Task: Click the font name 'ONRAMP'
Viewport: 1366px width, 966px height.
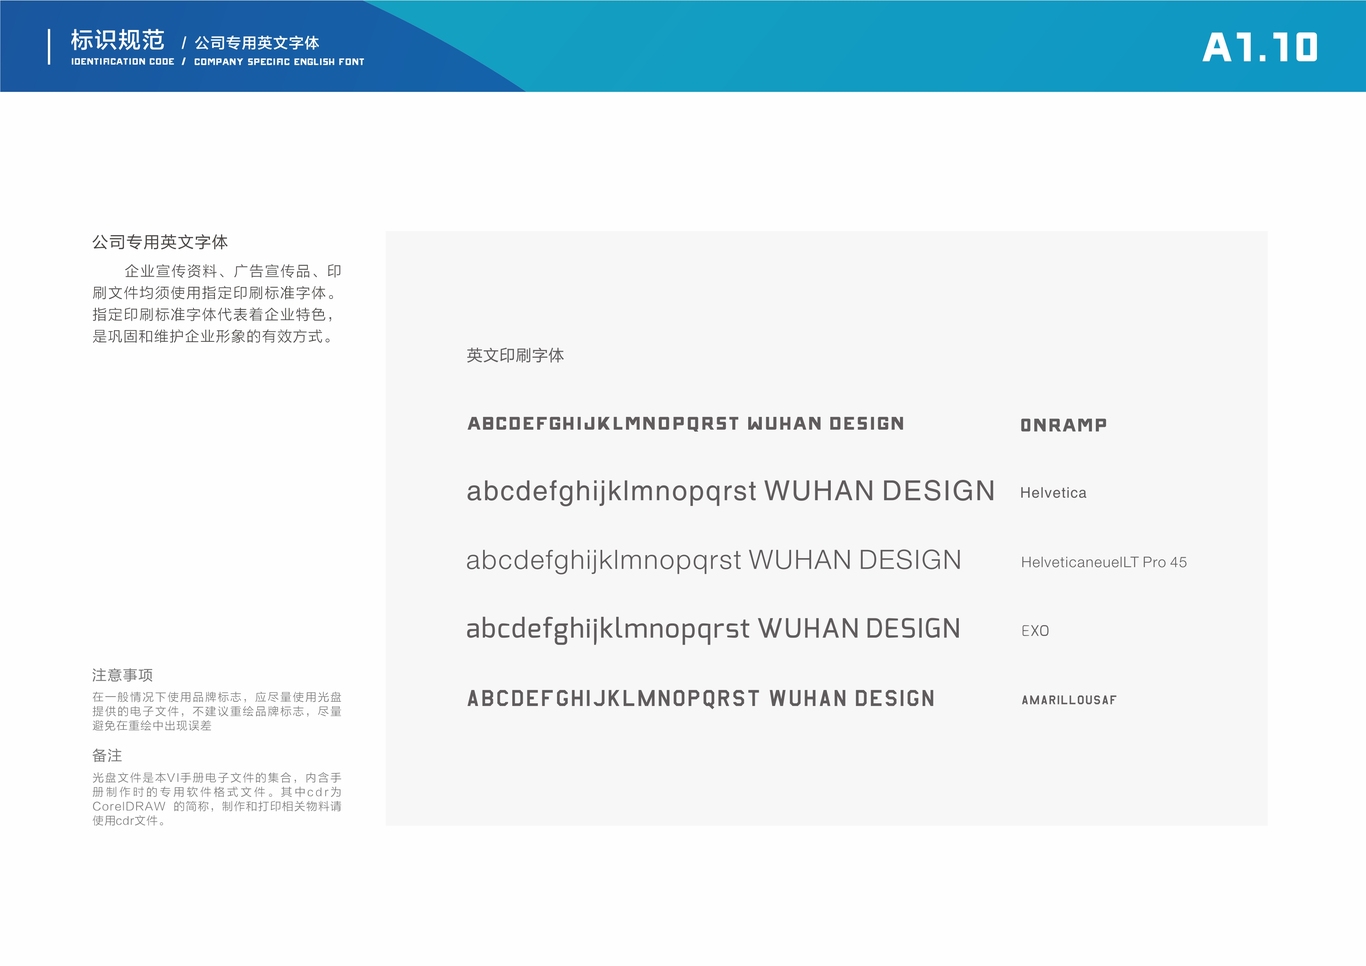Action: [x=1064, y=425]
